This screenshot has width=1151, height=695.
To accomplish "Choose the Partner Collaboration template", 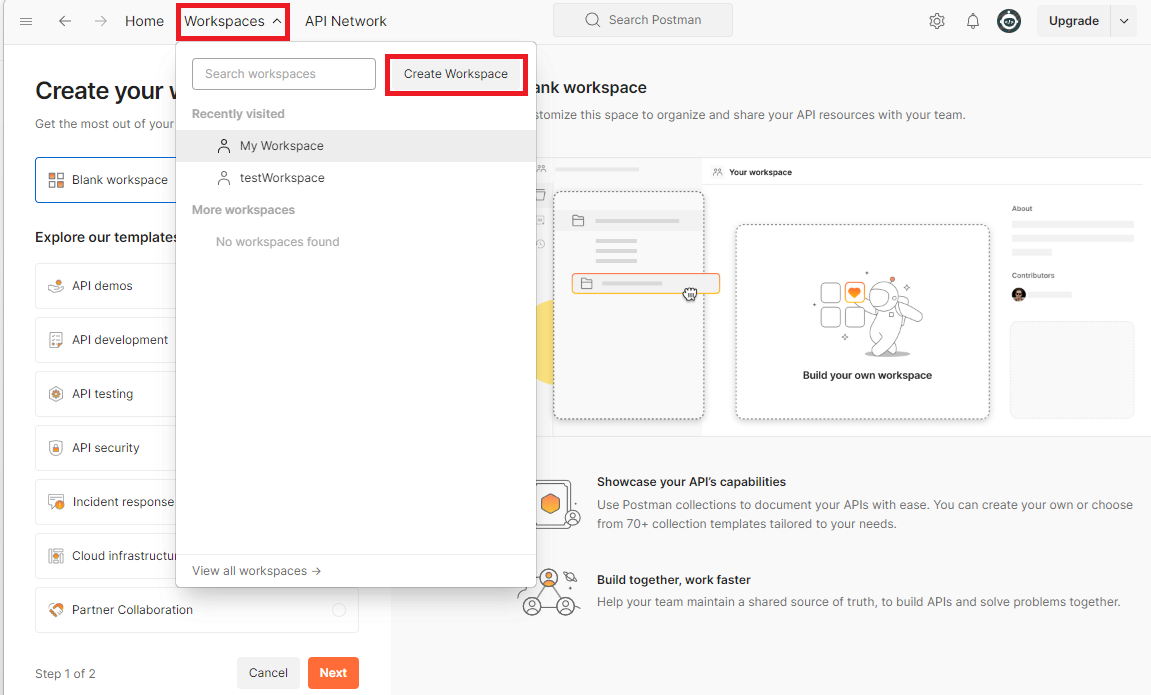I will [197, 610].
